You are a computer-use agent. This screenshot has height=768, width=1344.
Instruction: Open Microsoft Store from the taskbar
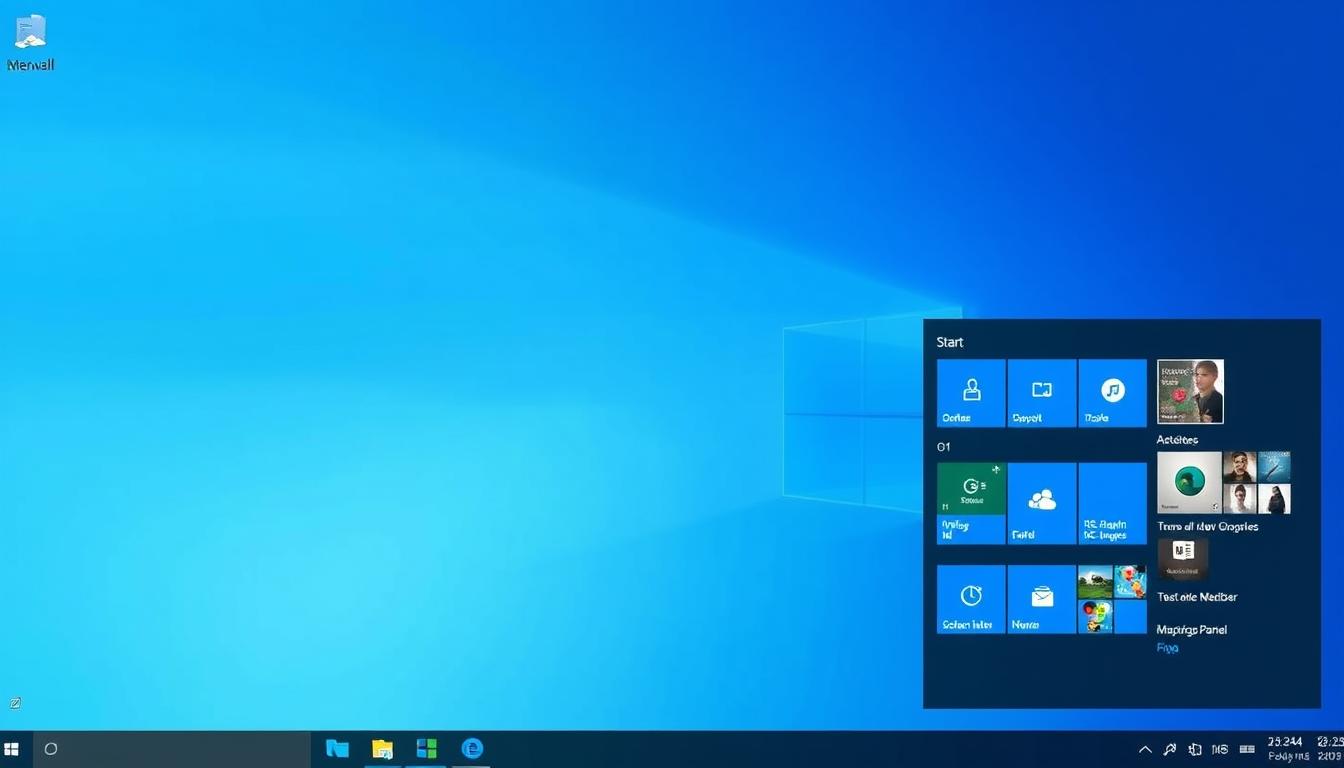[x=426, y=748]
